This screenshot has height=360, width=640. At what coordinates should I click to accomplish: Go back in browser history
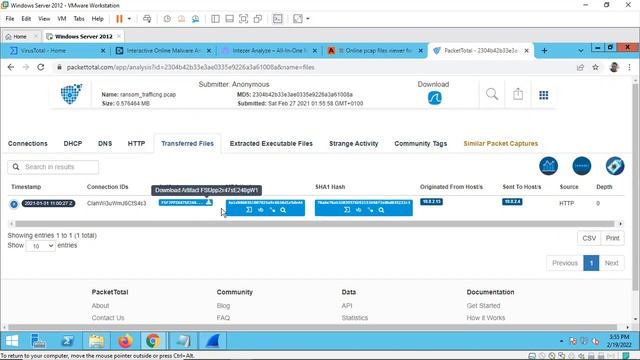[11, 67]
